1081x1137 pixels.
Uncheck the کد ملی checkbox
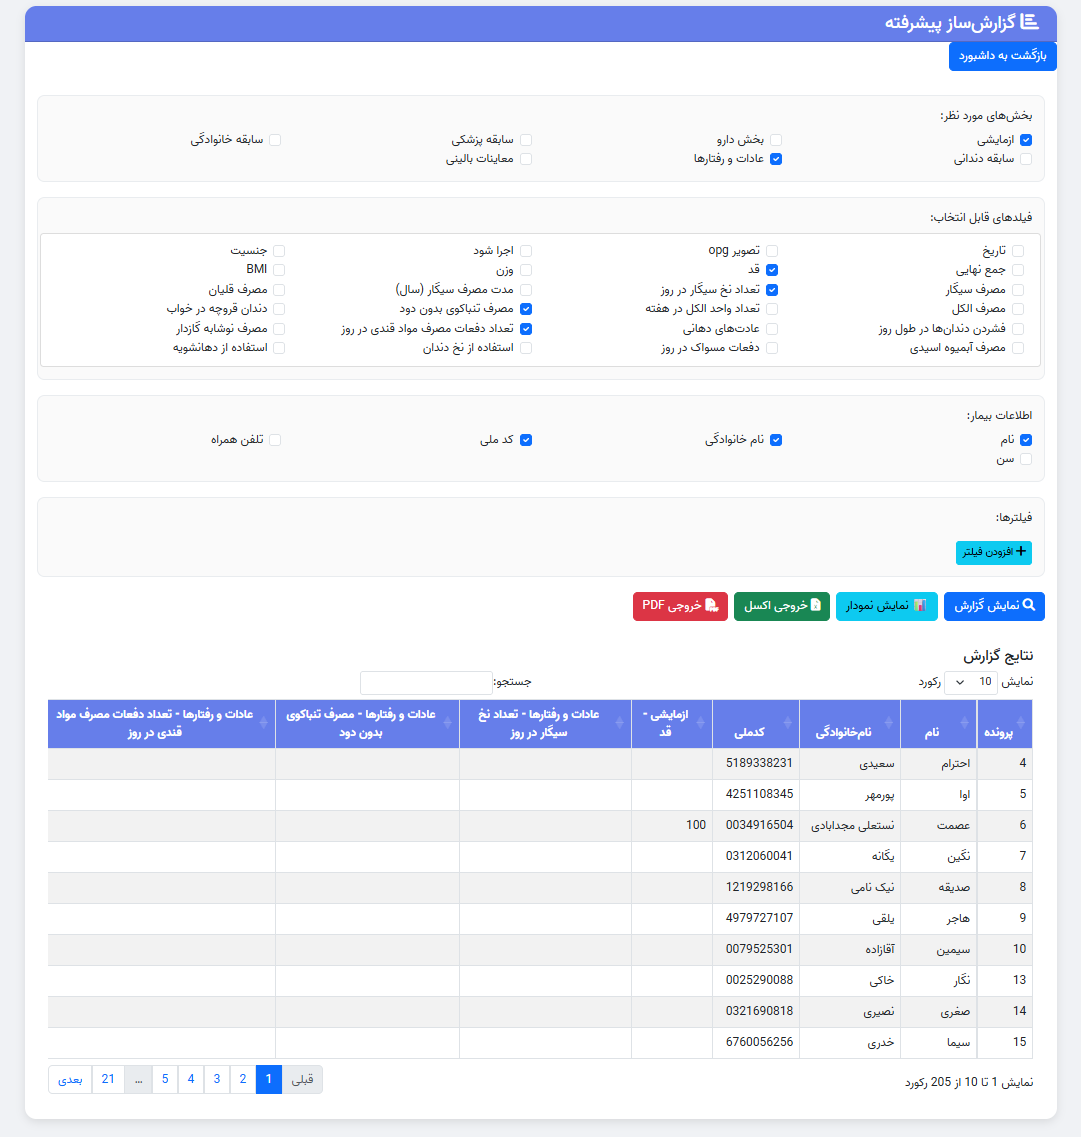click(526, 440)
